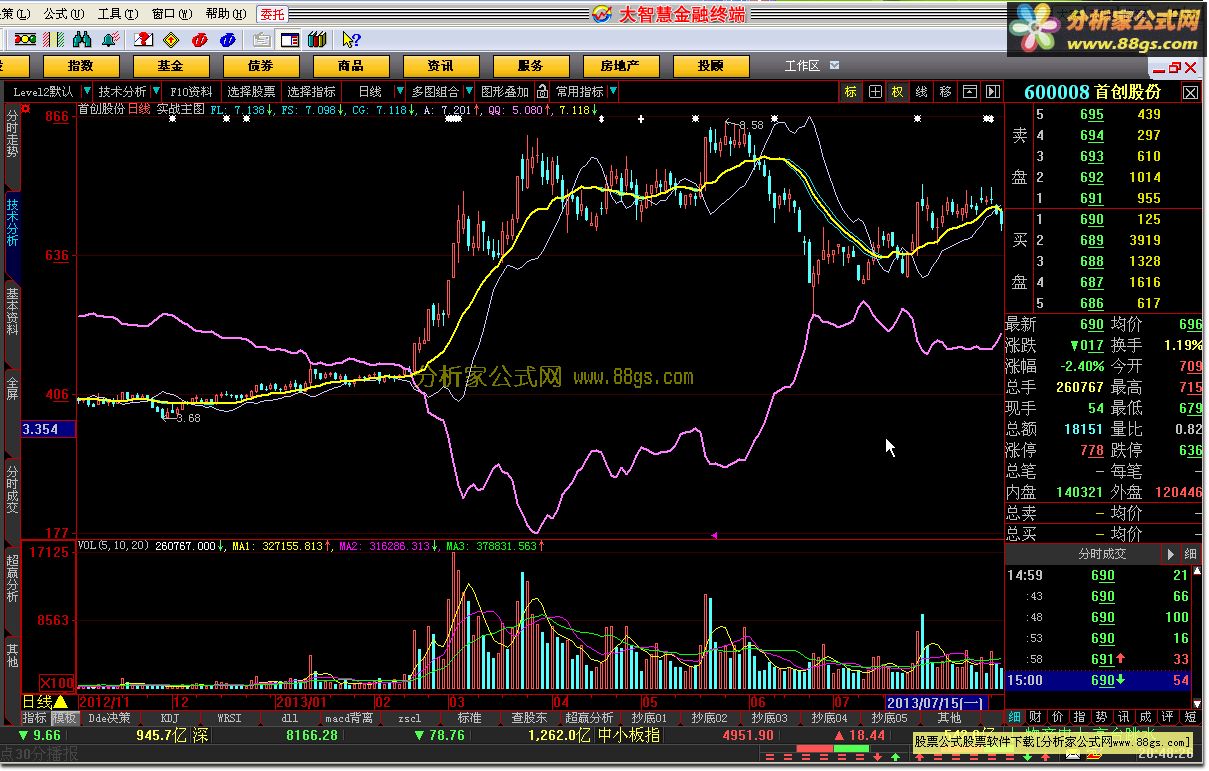This screenshot has height=771, width=1209.
Task: Switch to the 基本资料 side tab
Action: tap(12, 311)
